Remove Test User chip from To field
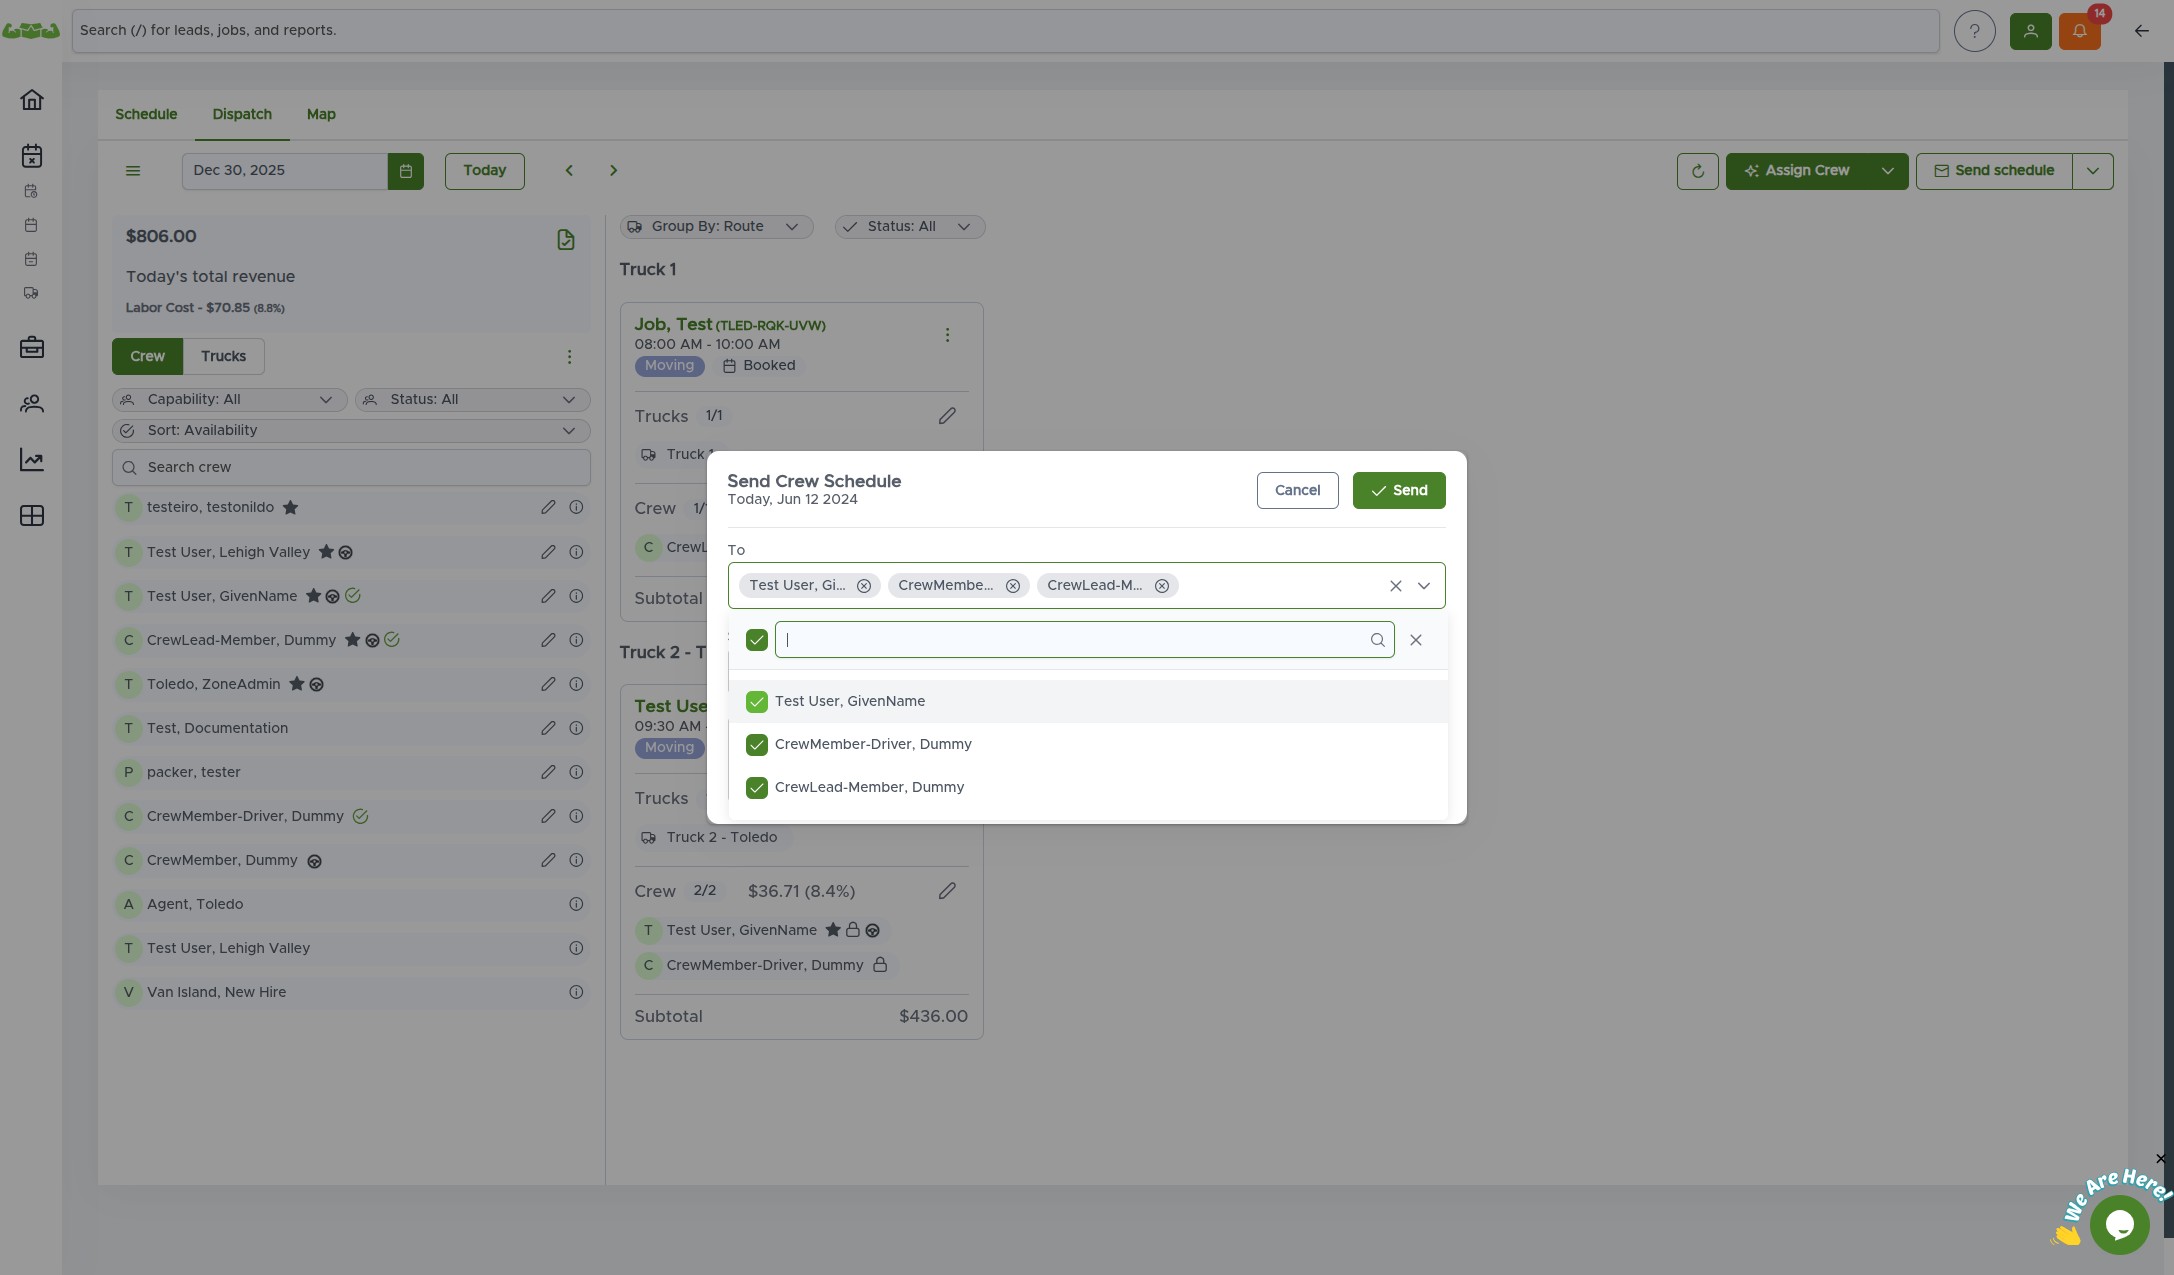The image size is (2174, 1275). (864, 586)
